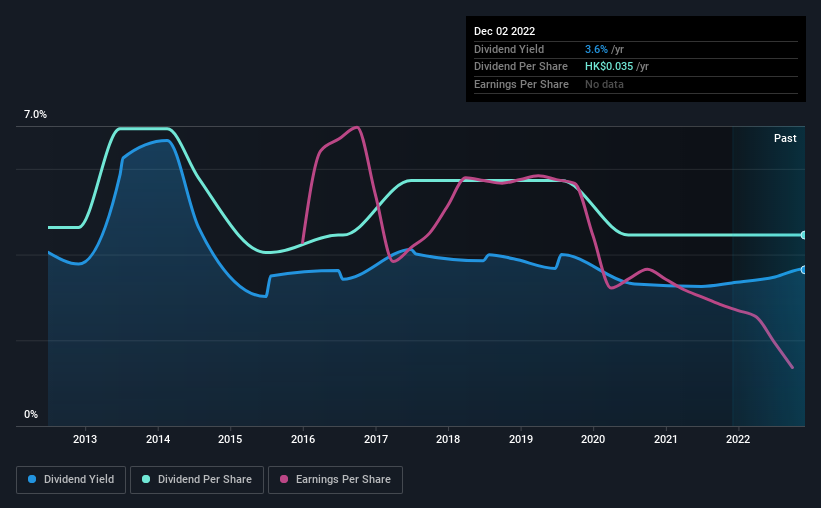The height and width of the screenshot is (508, 821).
Task: Select the 2017 x-axis label
Action: (x=375, y=439)
